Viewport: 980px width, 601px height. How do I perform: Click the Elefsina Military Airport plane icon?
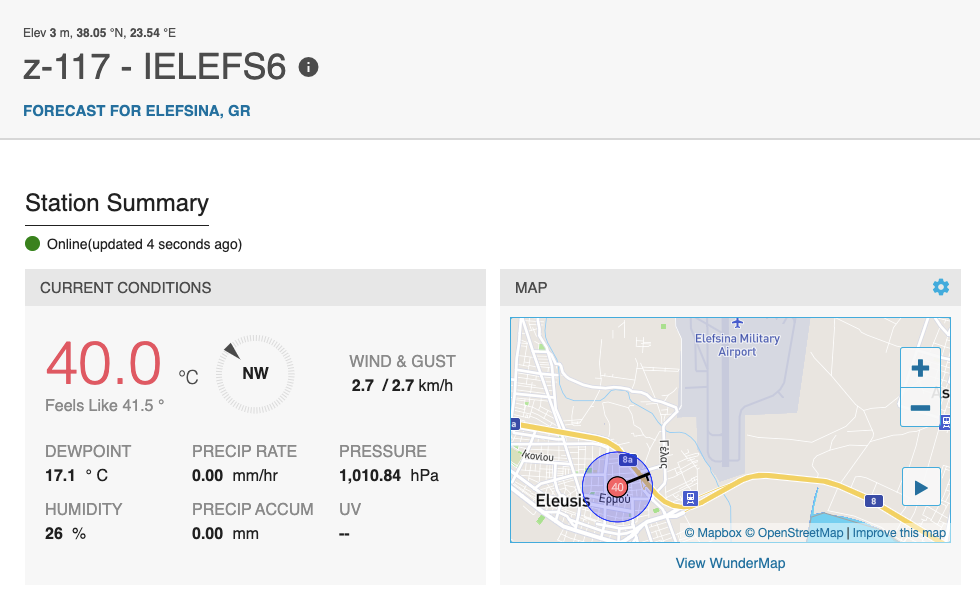click(738, 323)
